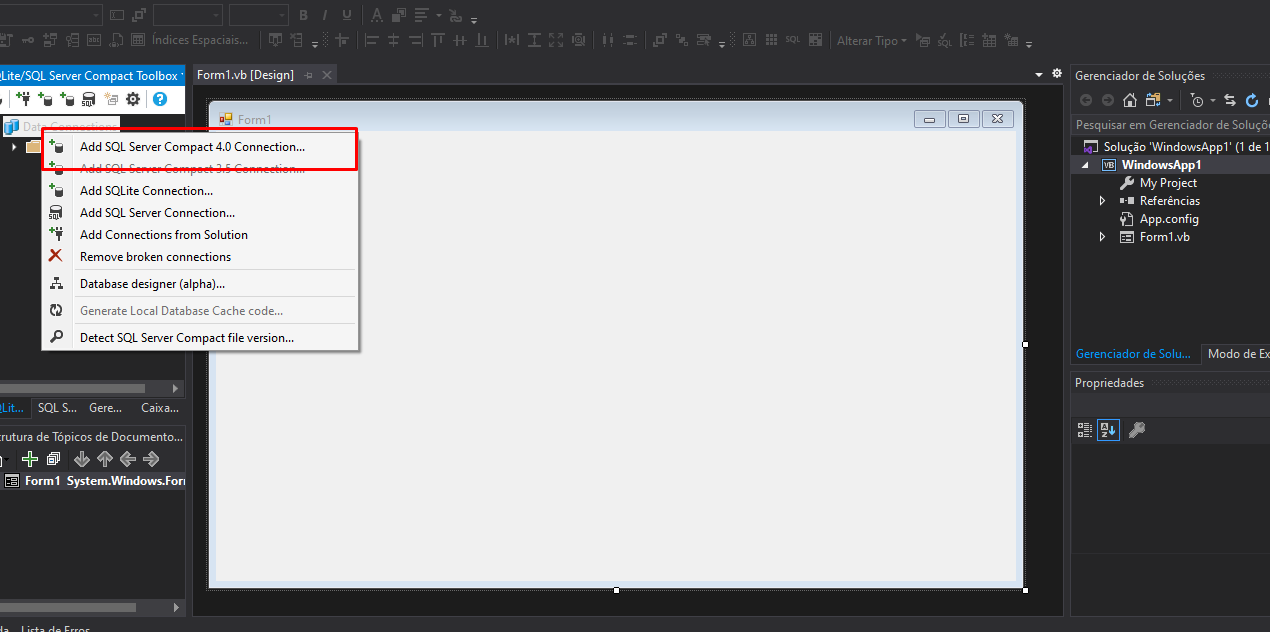Open the pending changes filter dropdown arrow

click(x=1212, y=100)
